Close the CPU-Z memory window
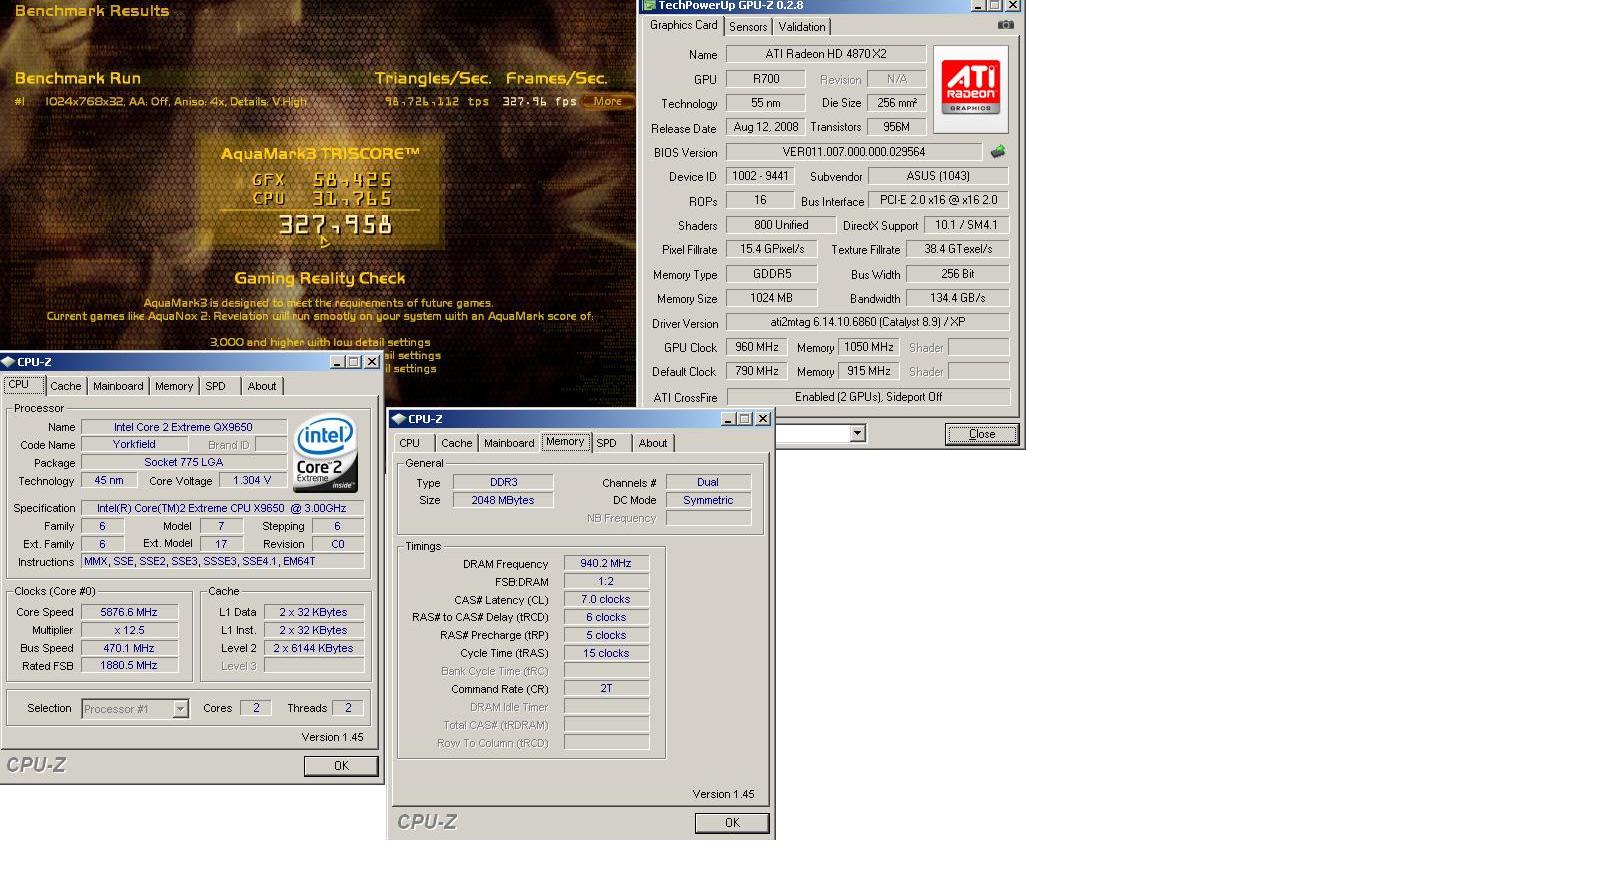The height and width of the screenshot is (889, 1618). (x=763, y=419)
